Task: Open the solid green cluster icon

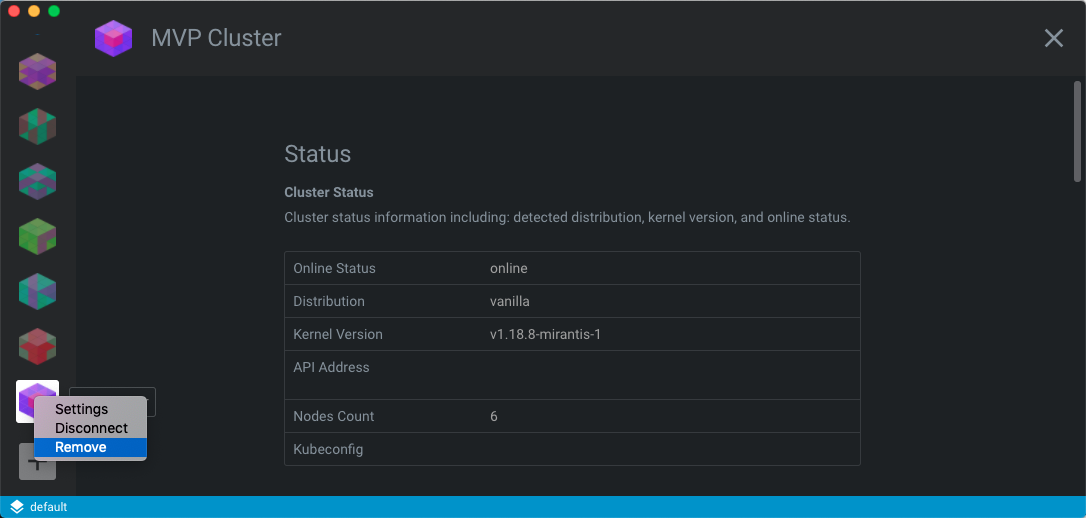Action: 37,236
